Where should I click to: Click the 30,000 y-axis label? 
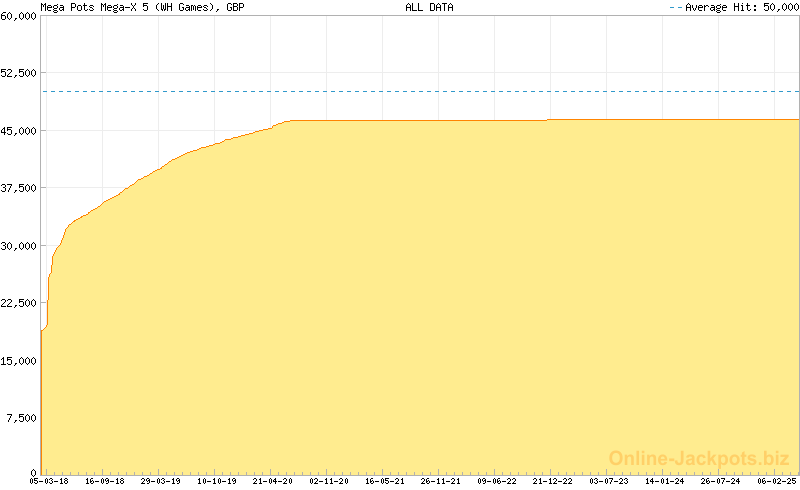click(x=18, y=246)
